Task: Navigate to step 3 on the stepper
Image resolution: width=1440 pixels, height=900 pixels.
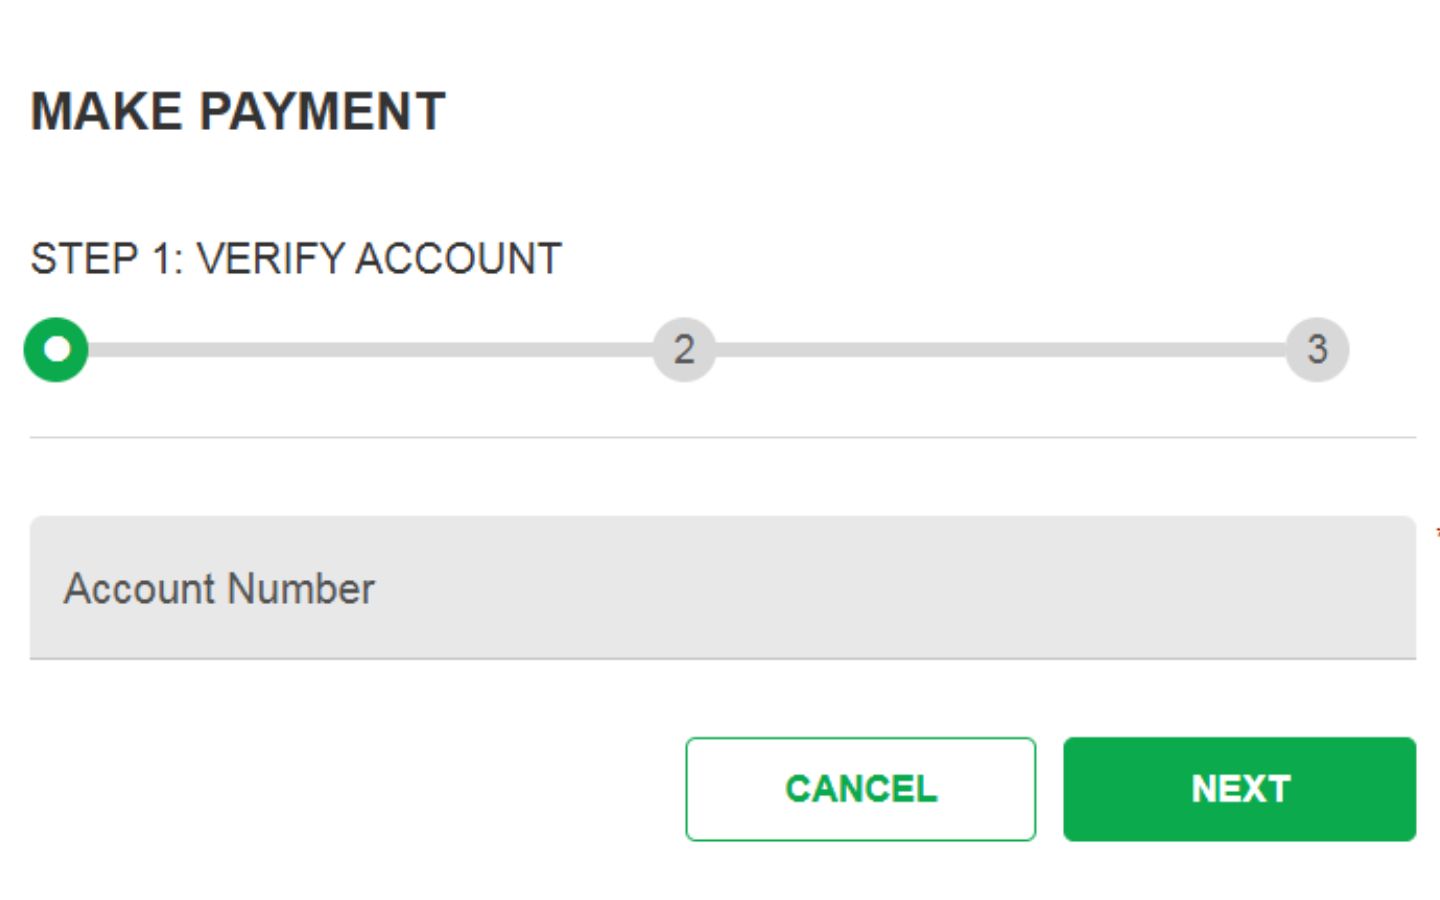Action: [1318, 349]
